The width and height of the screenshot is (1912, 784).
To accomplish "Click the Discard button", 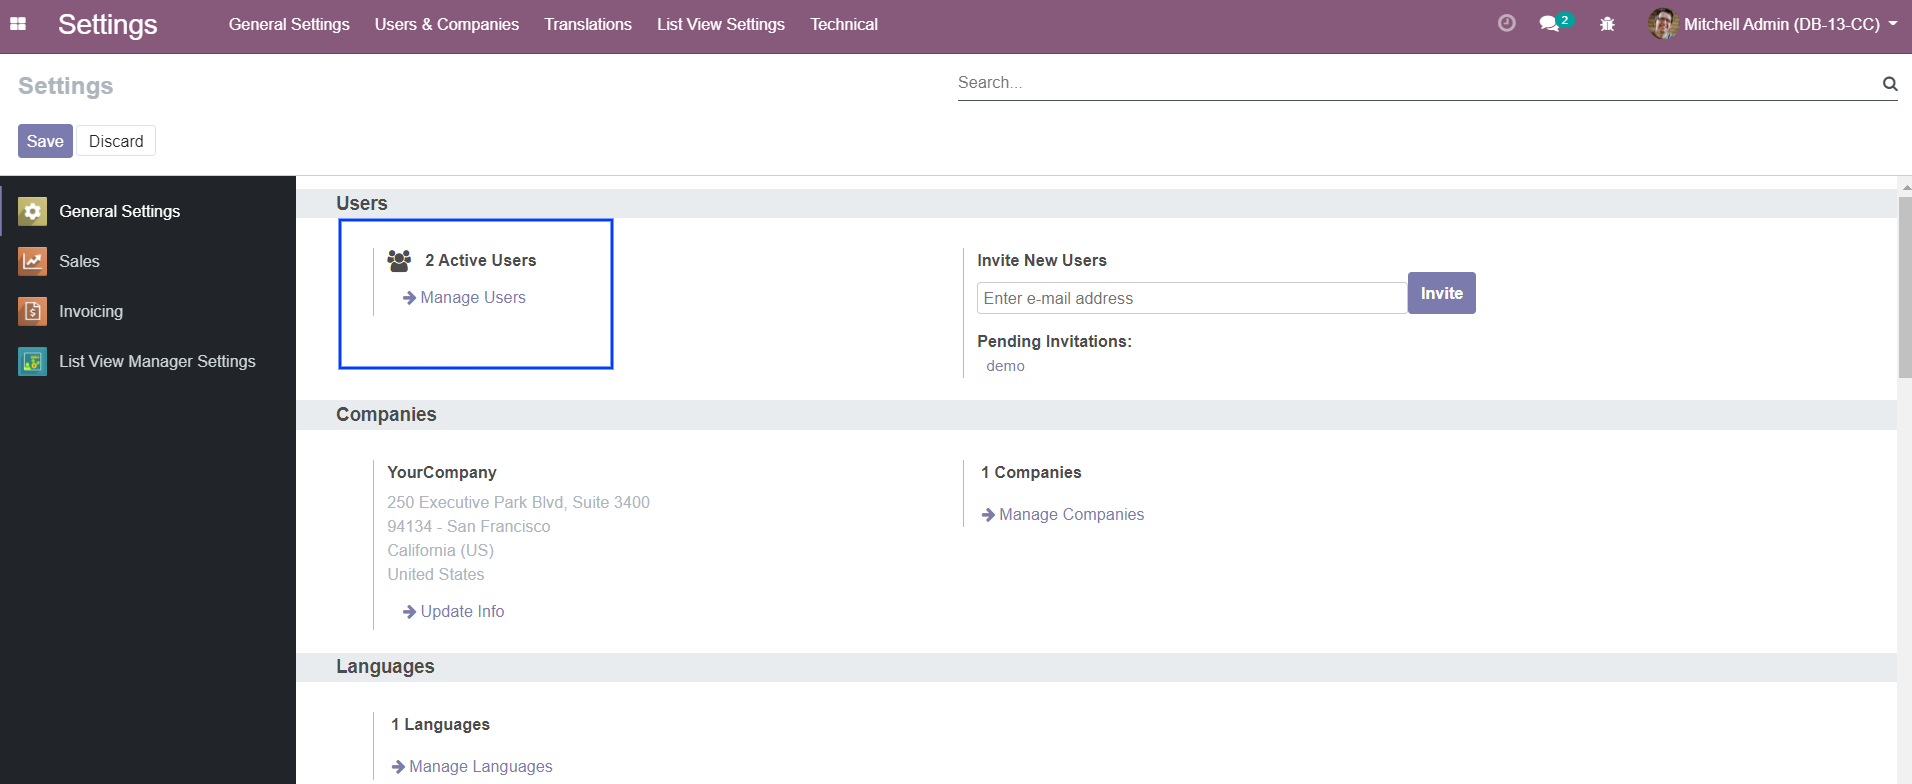I will pyautogui.click(x=116, y=141).
